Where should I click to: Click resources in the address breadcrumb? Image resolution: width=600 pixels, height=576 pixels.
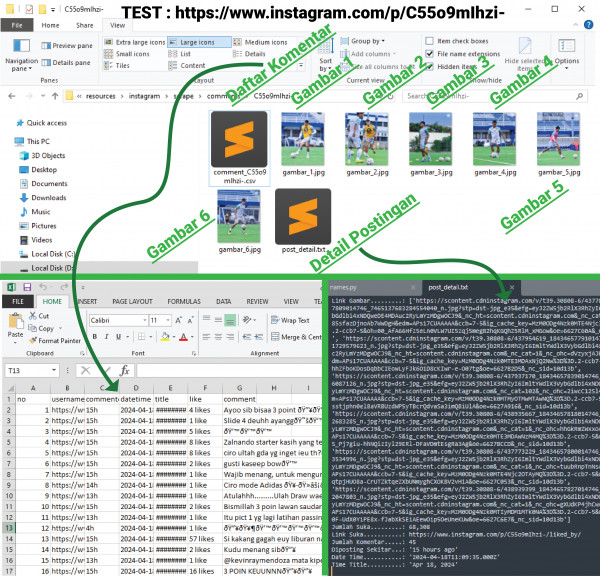pyautogui.click(x=101, y=96)
